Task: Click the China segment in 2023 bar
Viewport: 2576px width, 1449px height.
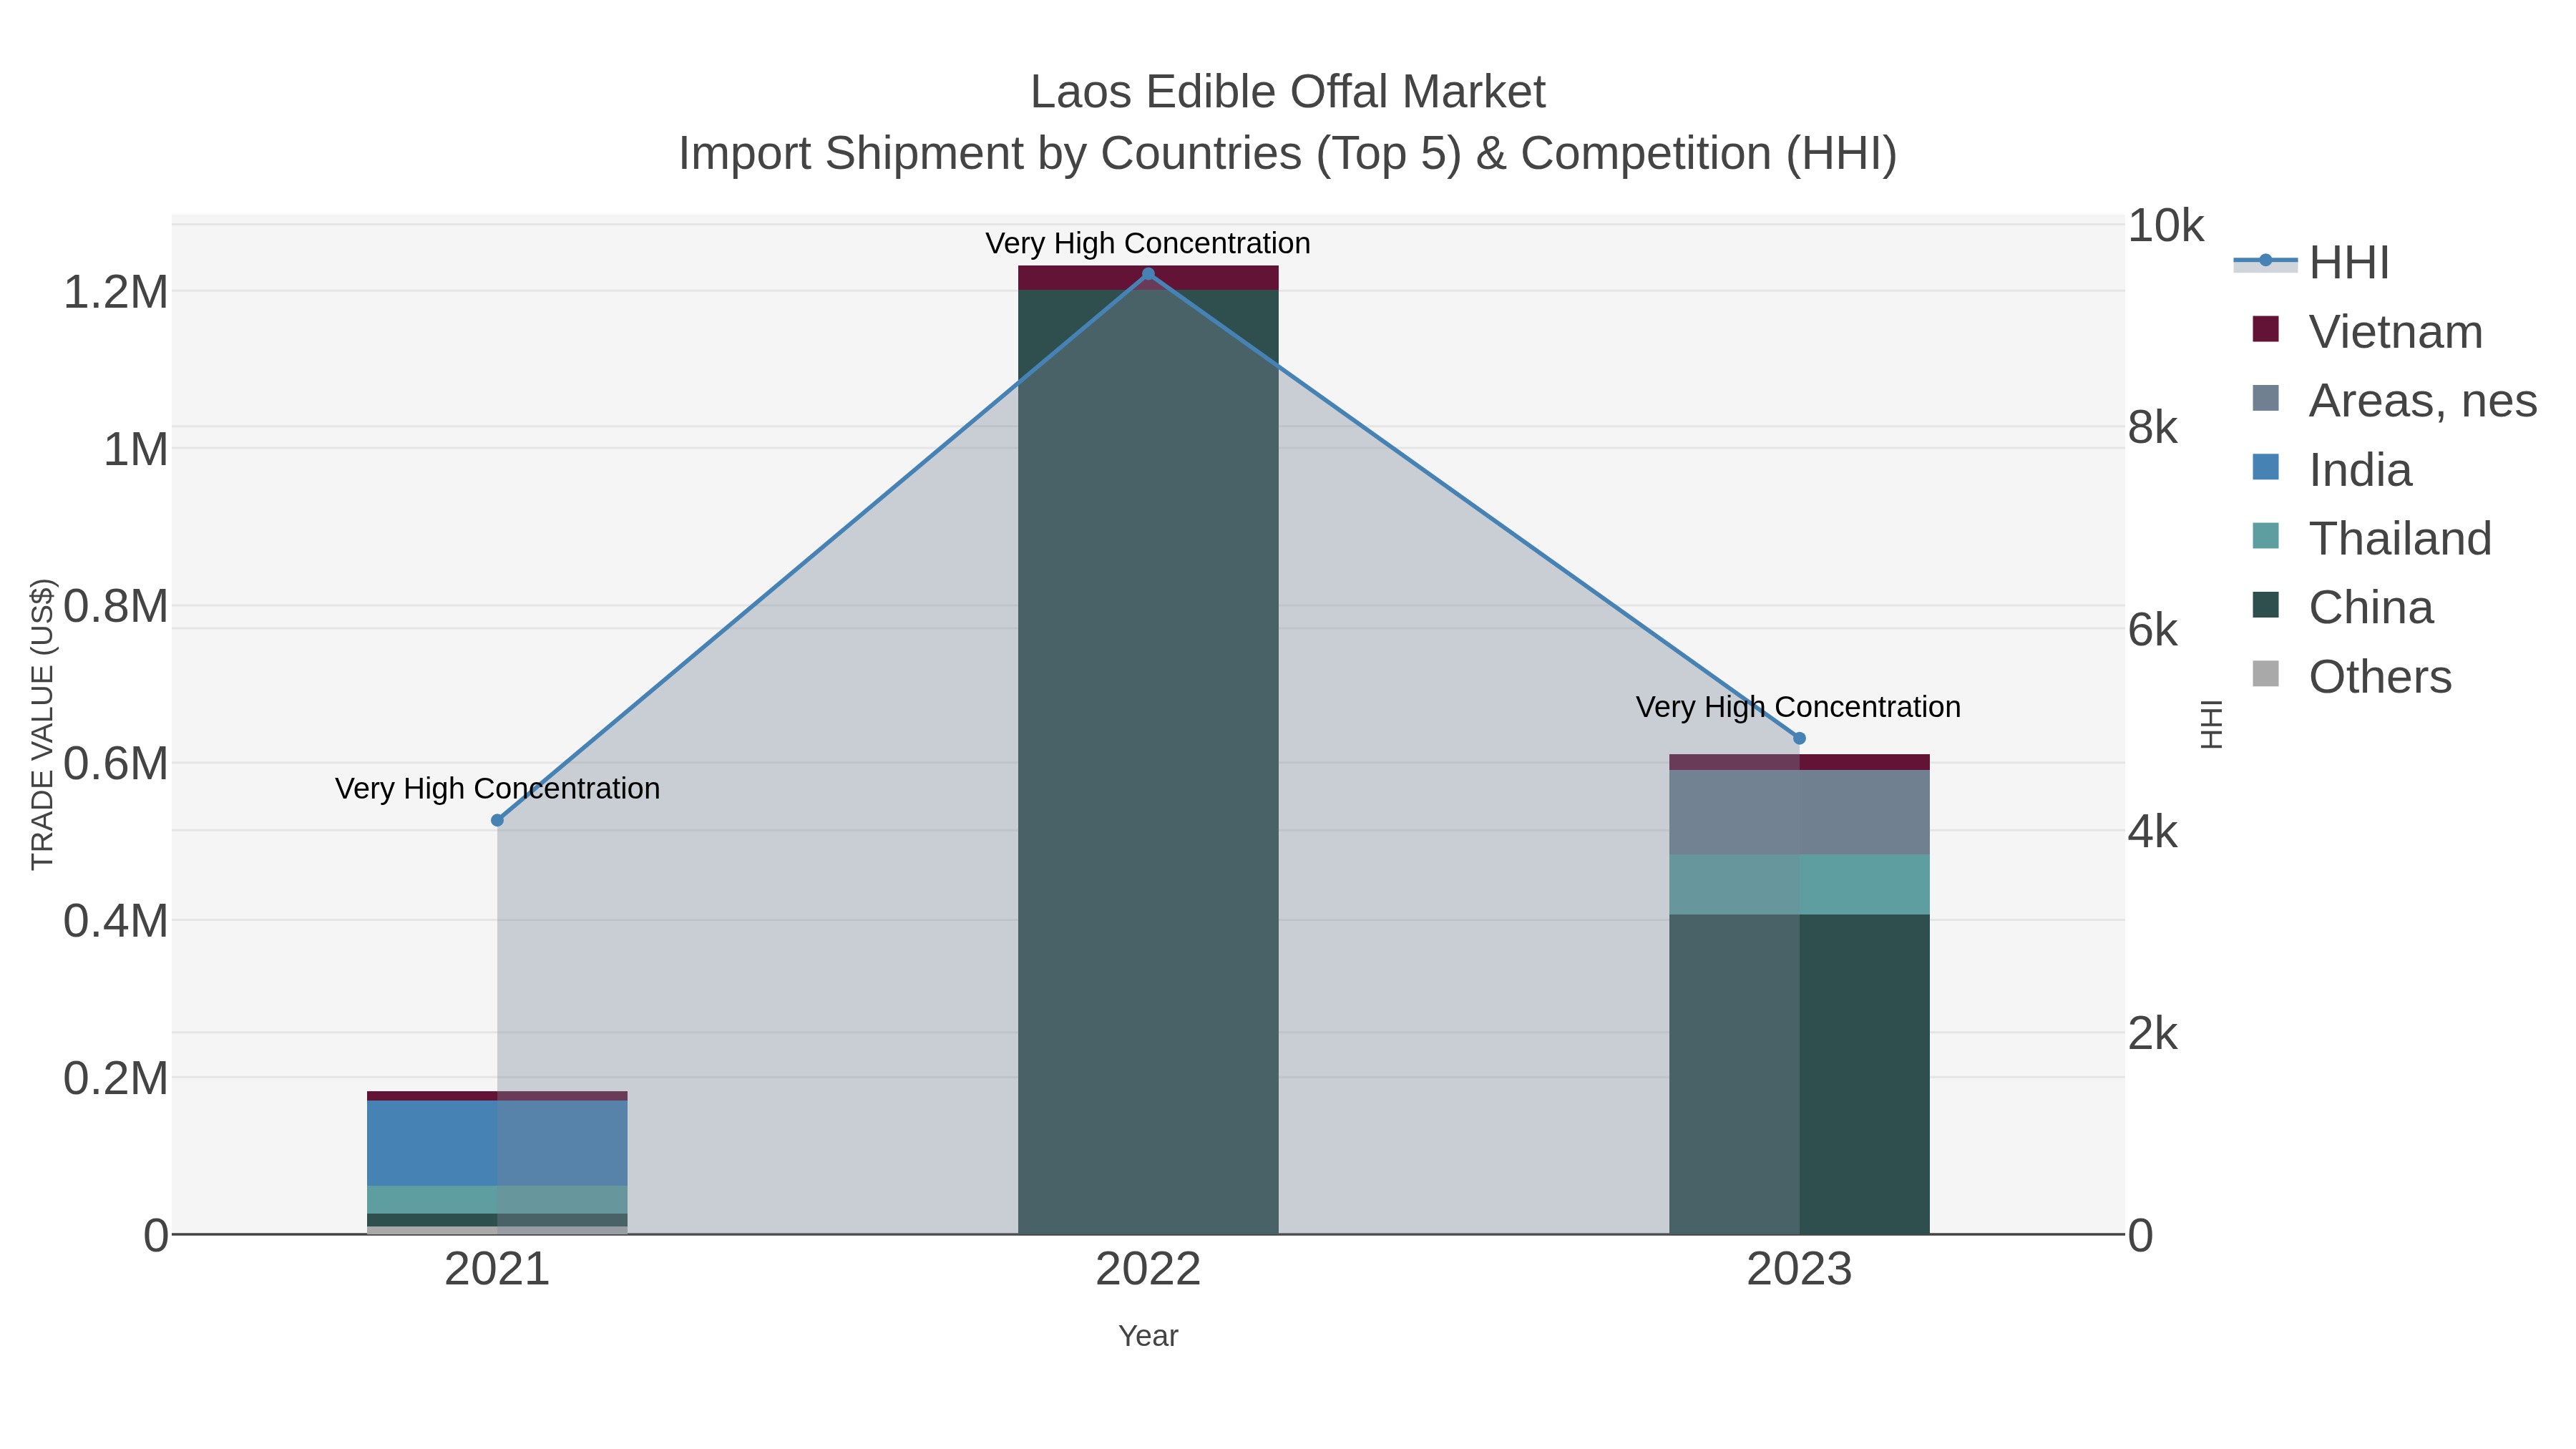Action: tap(1799, 1074)
